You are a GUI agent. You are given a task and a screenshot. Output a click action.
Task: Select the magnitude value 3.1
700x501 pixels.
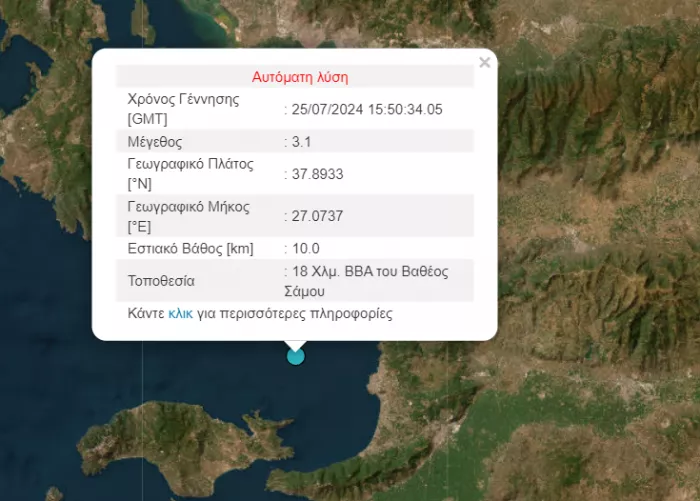click(x=301, y=142)
